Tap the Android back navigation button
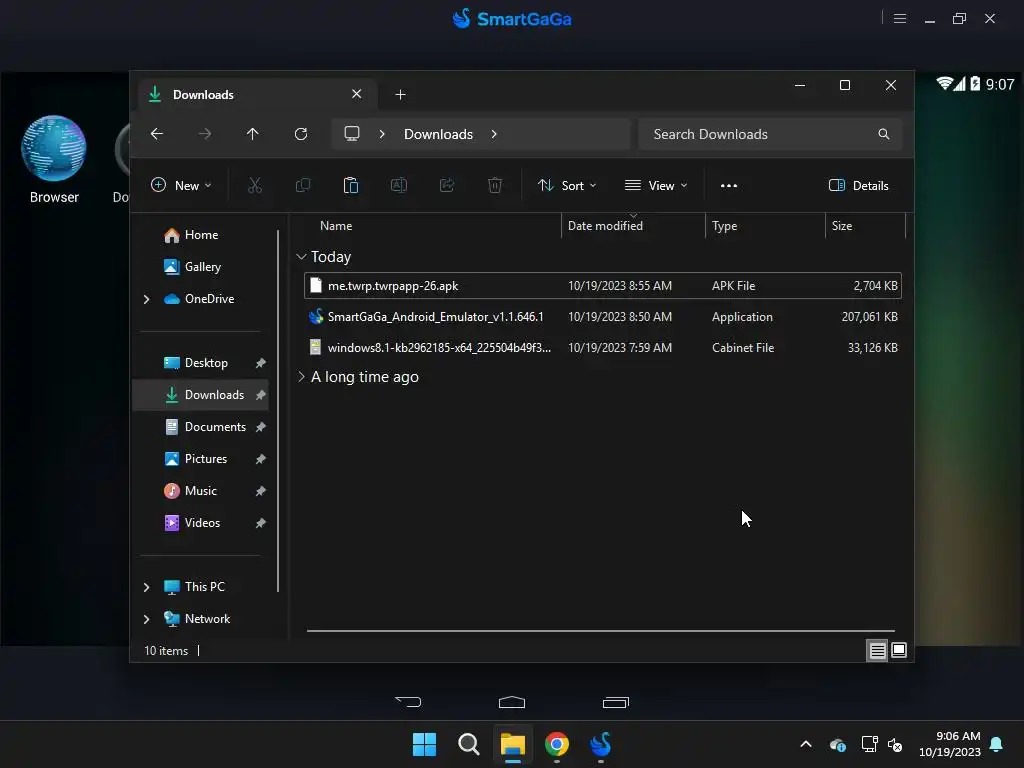The image size is (1024, 768). click(409, 702)
